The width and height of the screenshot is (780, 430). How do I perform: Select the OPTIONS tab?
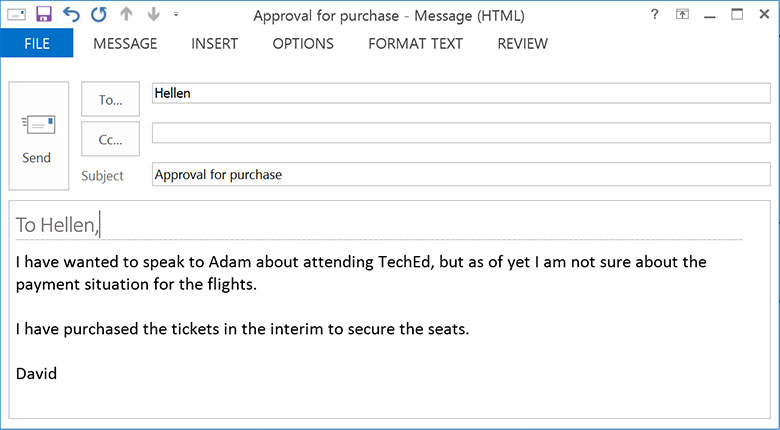(x=303, y=43)
